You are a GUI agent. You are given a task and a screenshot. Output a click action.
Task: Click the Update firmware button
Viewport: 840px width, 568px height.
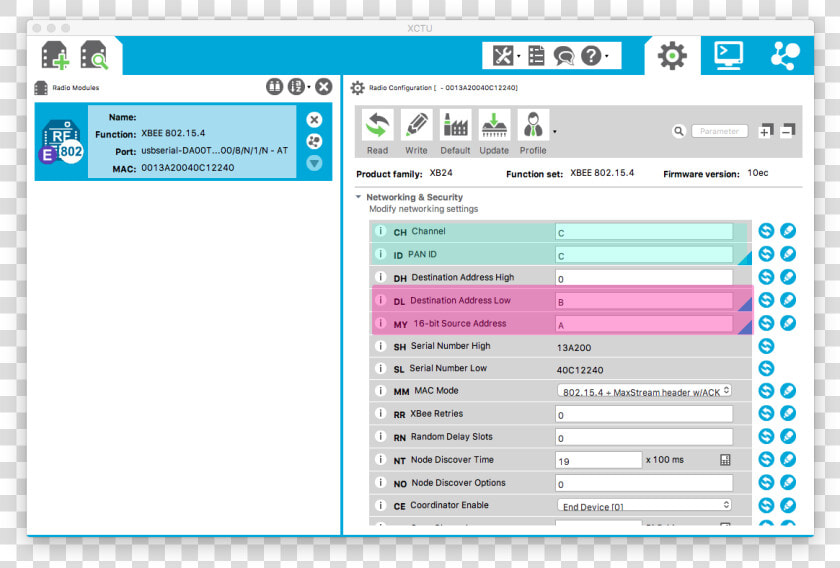pyautogui.click(x=494, y=132)
